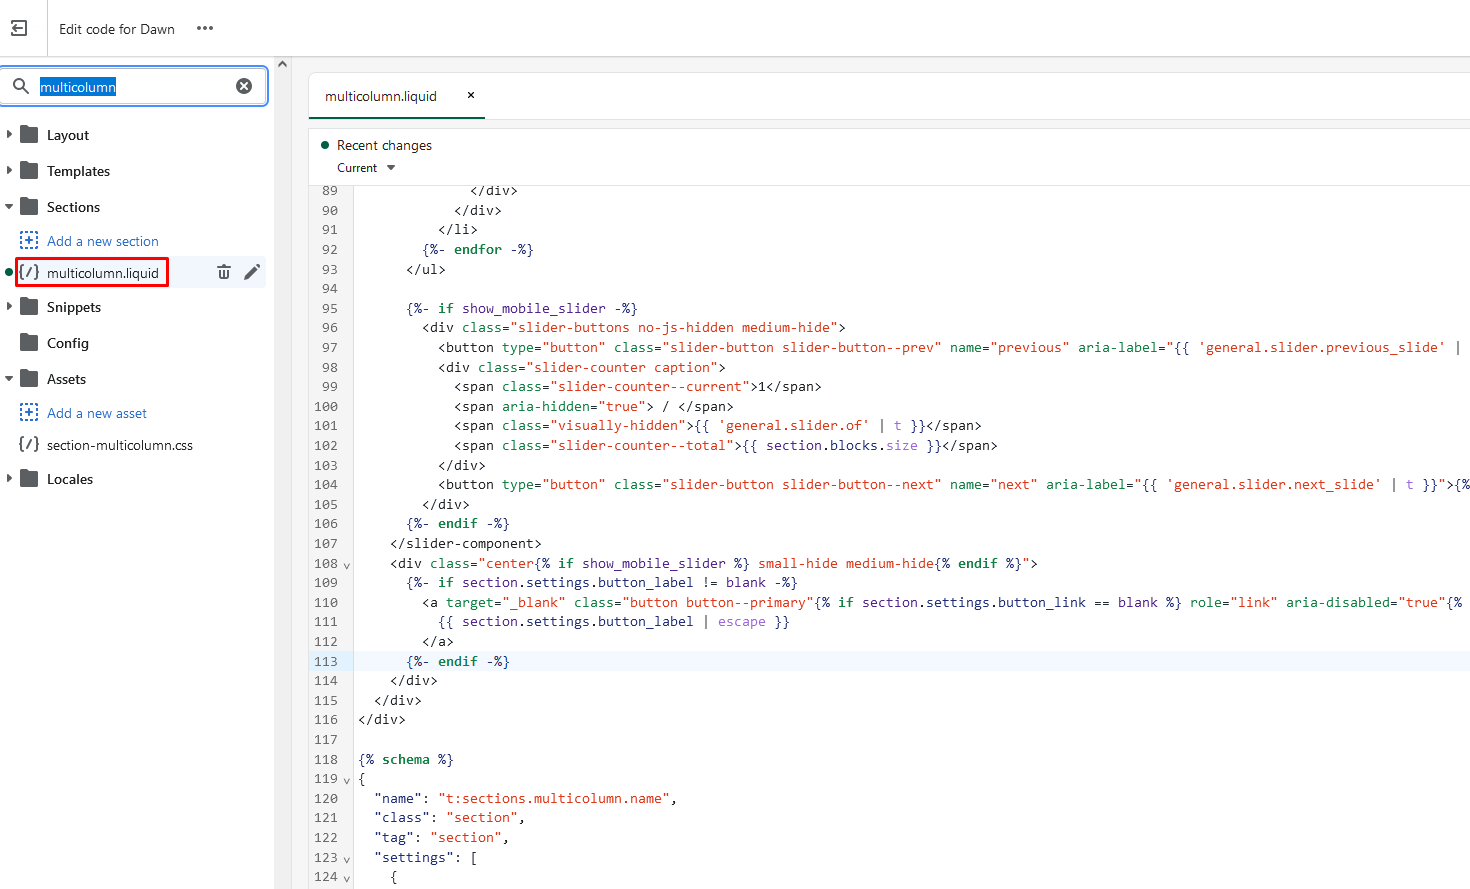
Task: Switch to the multicolumn.liquid editor tab
Action: point(381,96)
